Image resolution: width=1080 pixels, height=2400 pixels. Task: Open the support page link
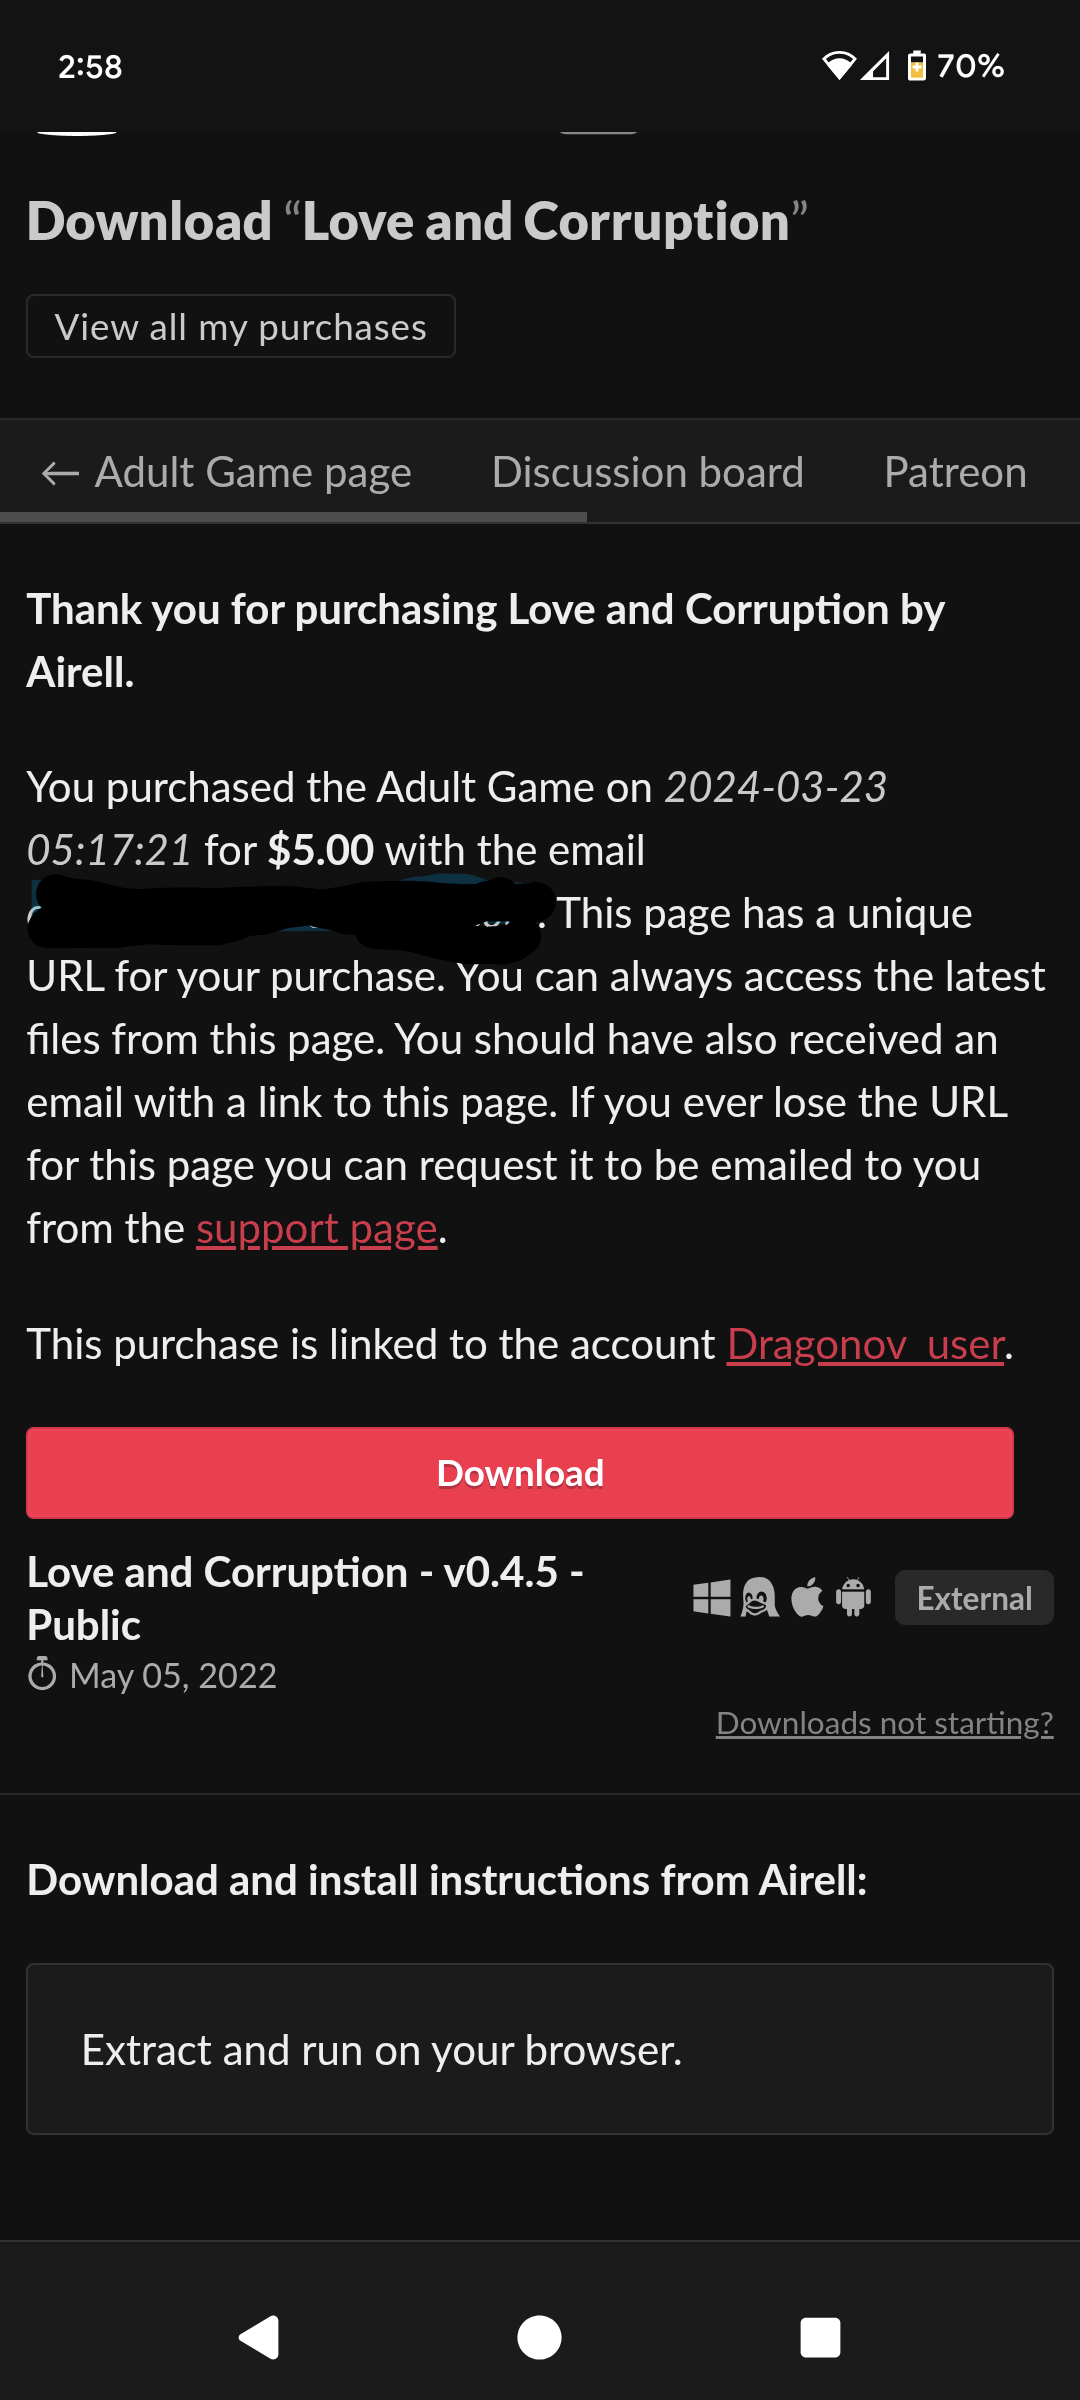(x=316, y=1229)
